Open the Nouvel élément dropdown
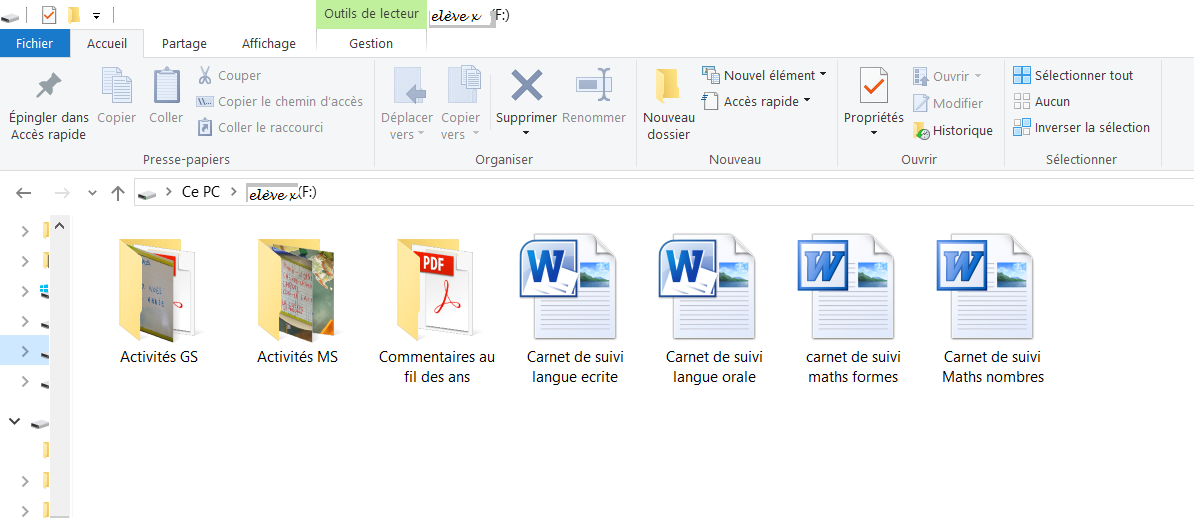The image size is (1194, 518). (x=765, y=75)
